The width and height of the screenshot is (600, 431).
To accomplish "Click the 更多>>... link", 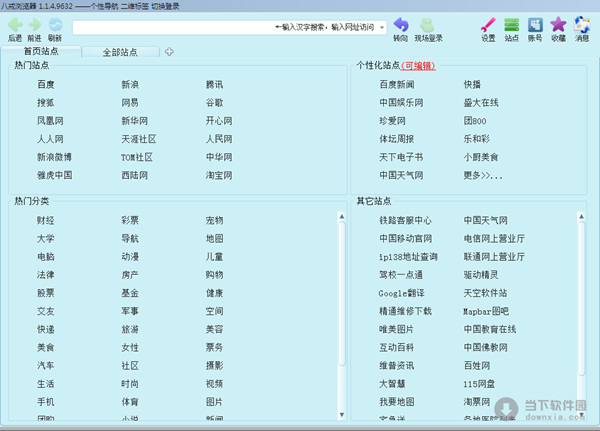I will point(483,175).
